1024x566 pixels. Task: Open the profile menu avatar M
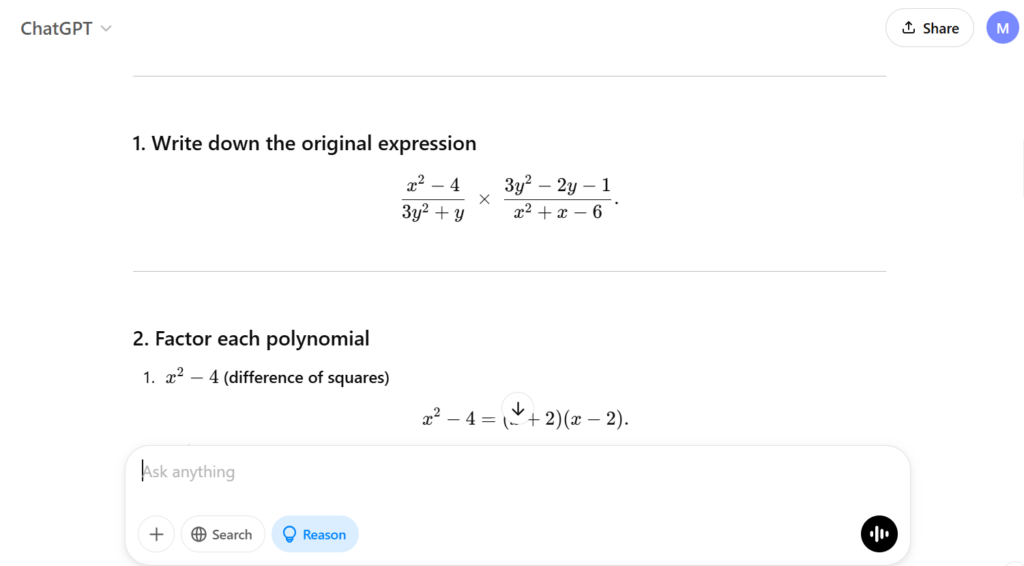pyautogui.click(x=1002, y=28)
